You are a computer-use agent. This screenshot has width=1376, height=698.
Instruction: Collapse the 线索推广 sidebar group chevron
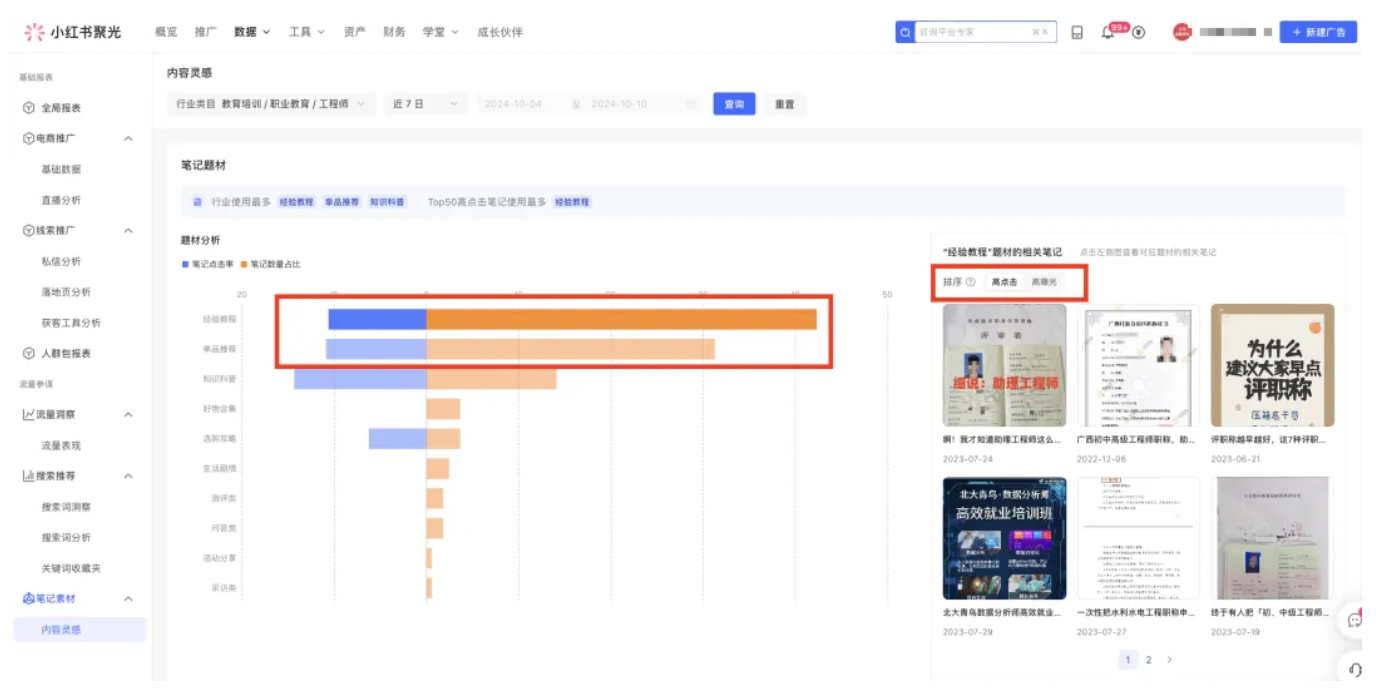[128, 230]
